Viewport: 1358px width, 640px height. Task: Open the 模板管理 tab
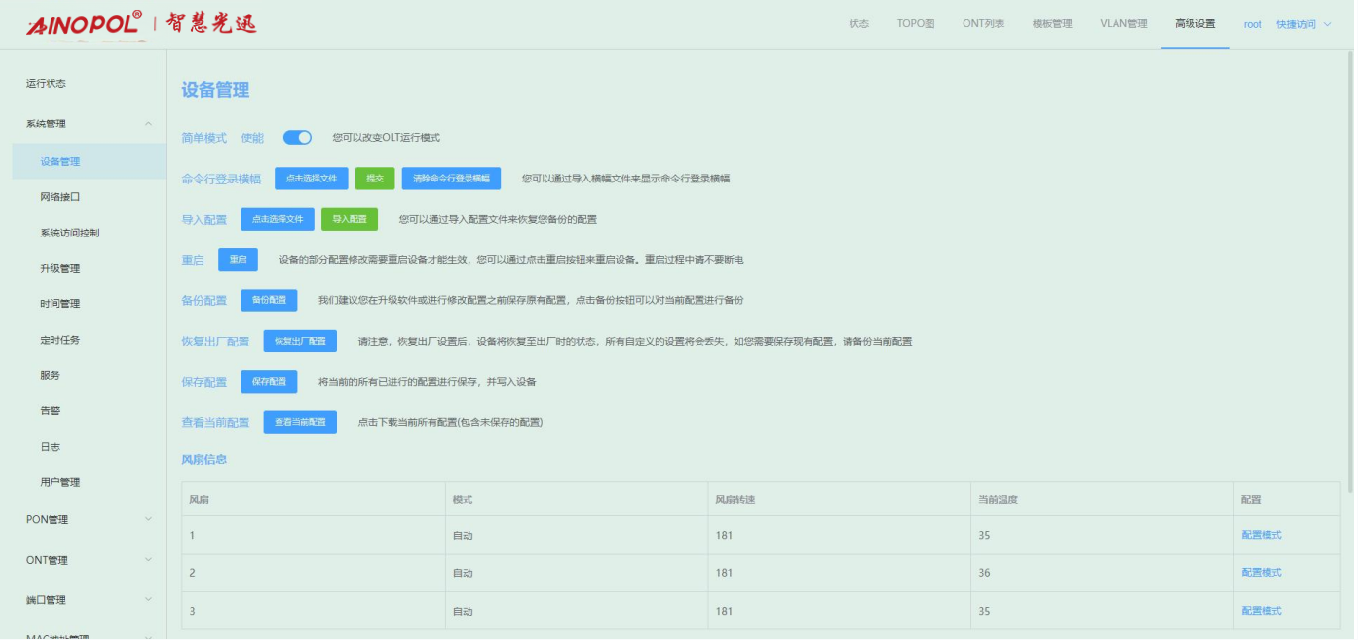[x=1052, y=24]
